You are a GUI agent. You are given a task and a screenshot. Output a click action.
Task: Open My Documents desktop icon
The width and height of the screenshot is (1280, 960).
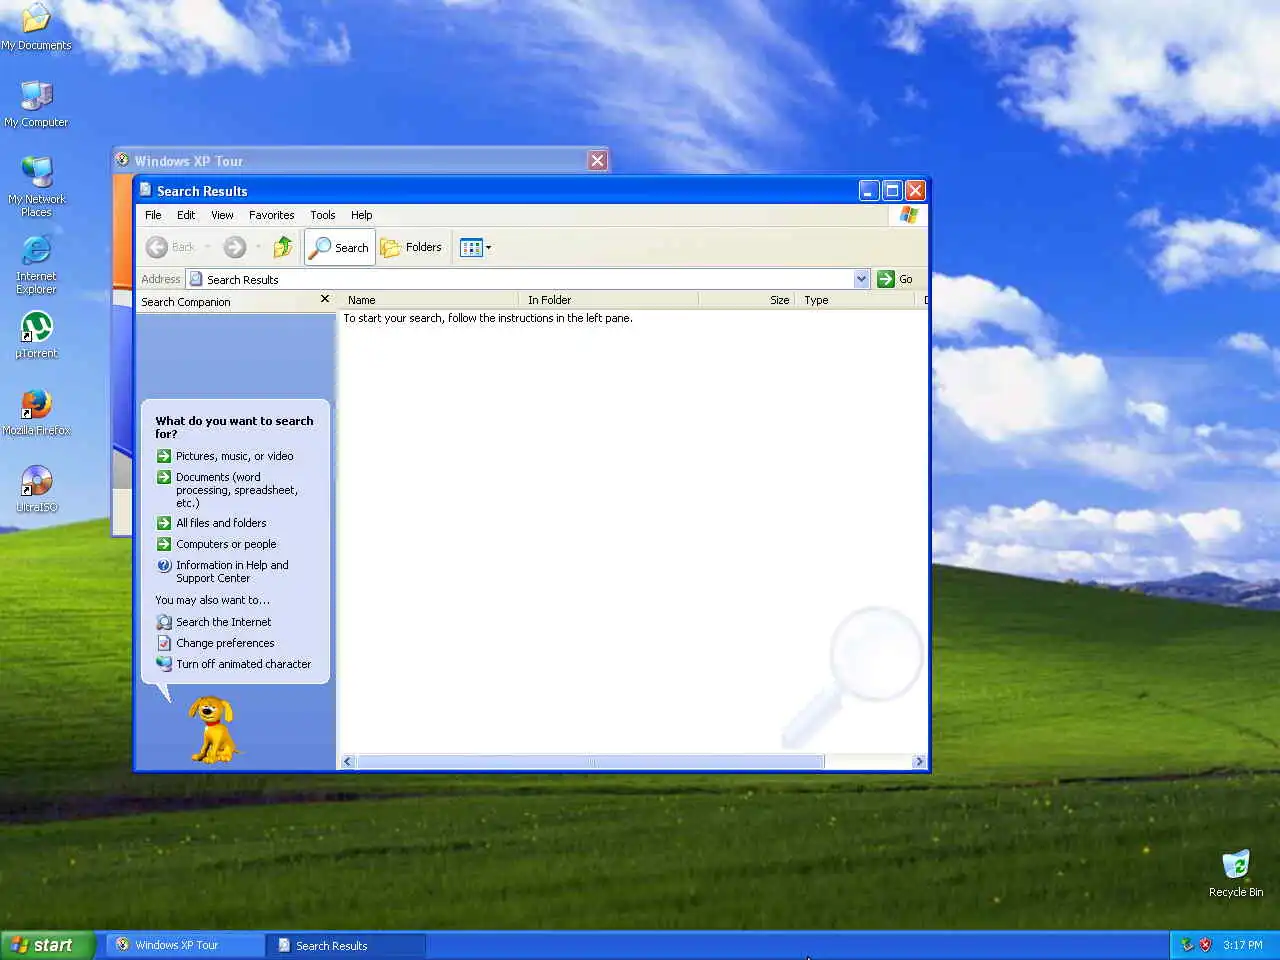(x=36, y=27)
